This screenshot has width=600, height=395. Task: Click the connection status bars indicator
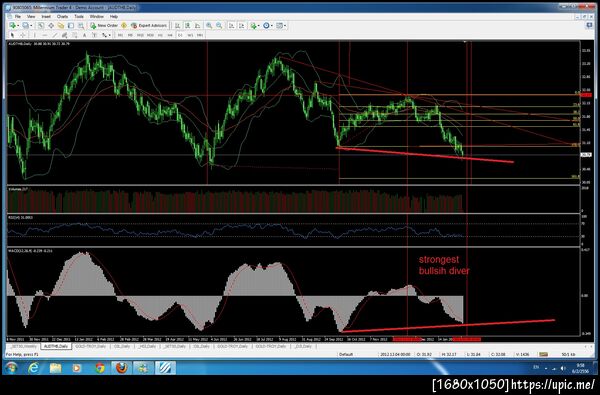pyautogui.click(x=543, y=354)
